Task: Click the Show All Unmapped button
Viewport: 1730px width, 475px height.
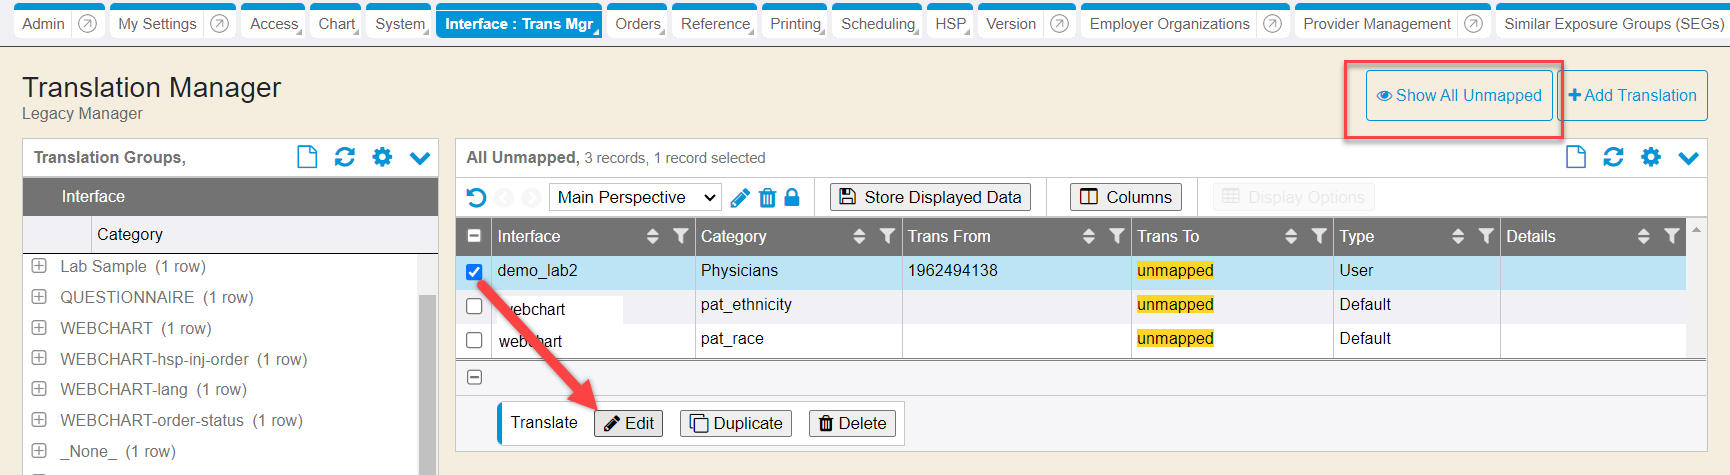Action: point(1459,96)
